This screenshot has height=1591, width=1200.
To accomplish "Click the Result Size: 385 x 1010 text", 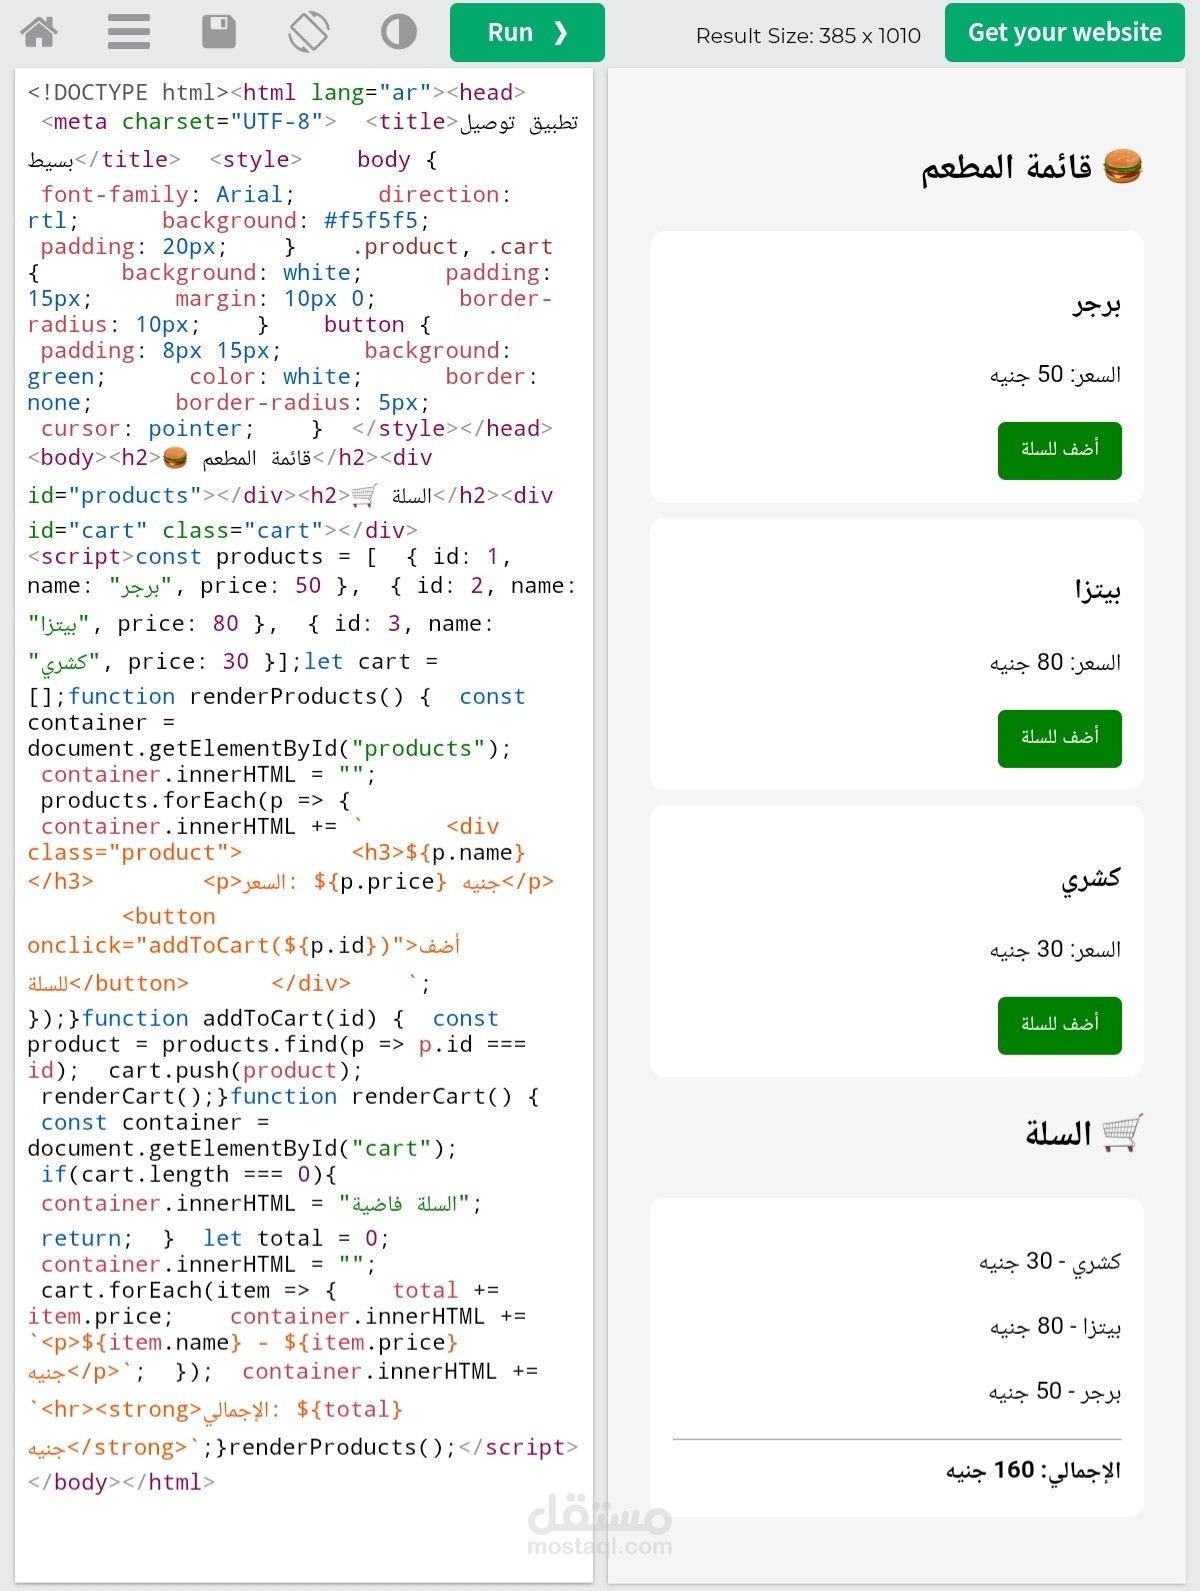I will (808, 36).
